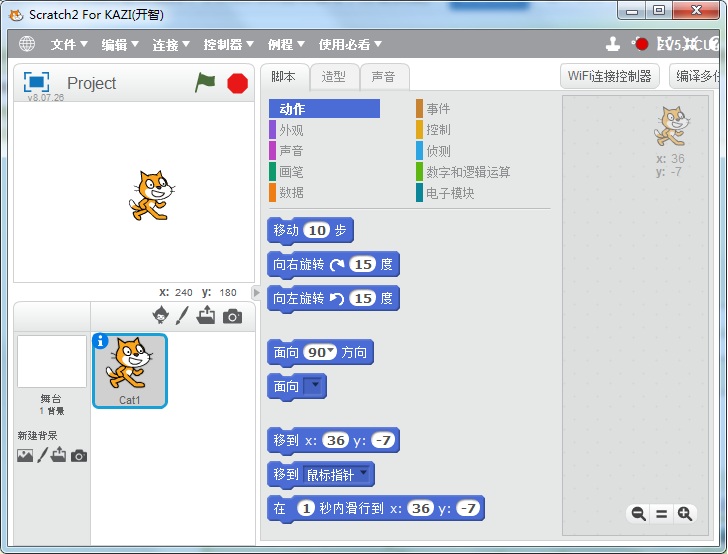Open target dropdown in 面向 block
The width and height of the screenshot is (728, 554).
(314, 385)
